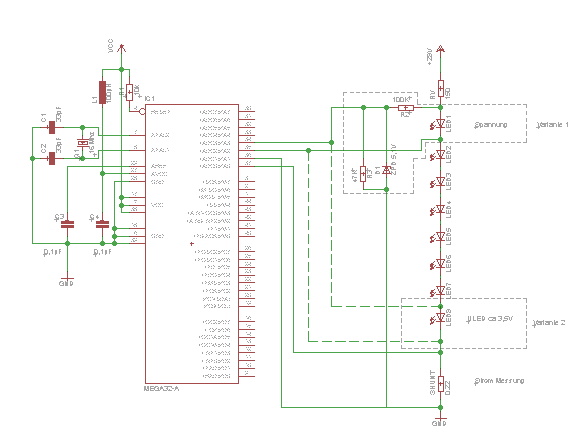Click the 100µH inductor value label
The height and width of the screenshot is (445, 588).
click(109, 93)
